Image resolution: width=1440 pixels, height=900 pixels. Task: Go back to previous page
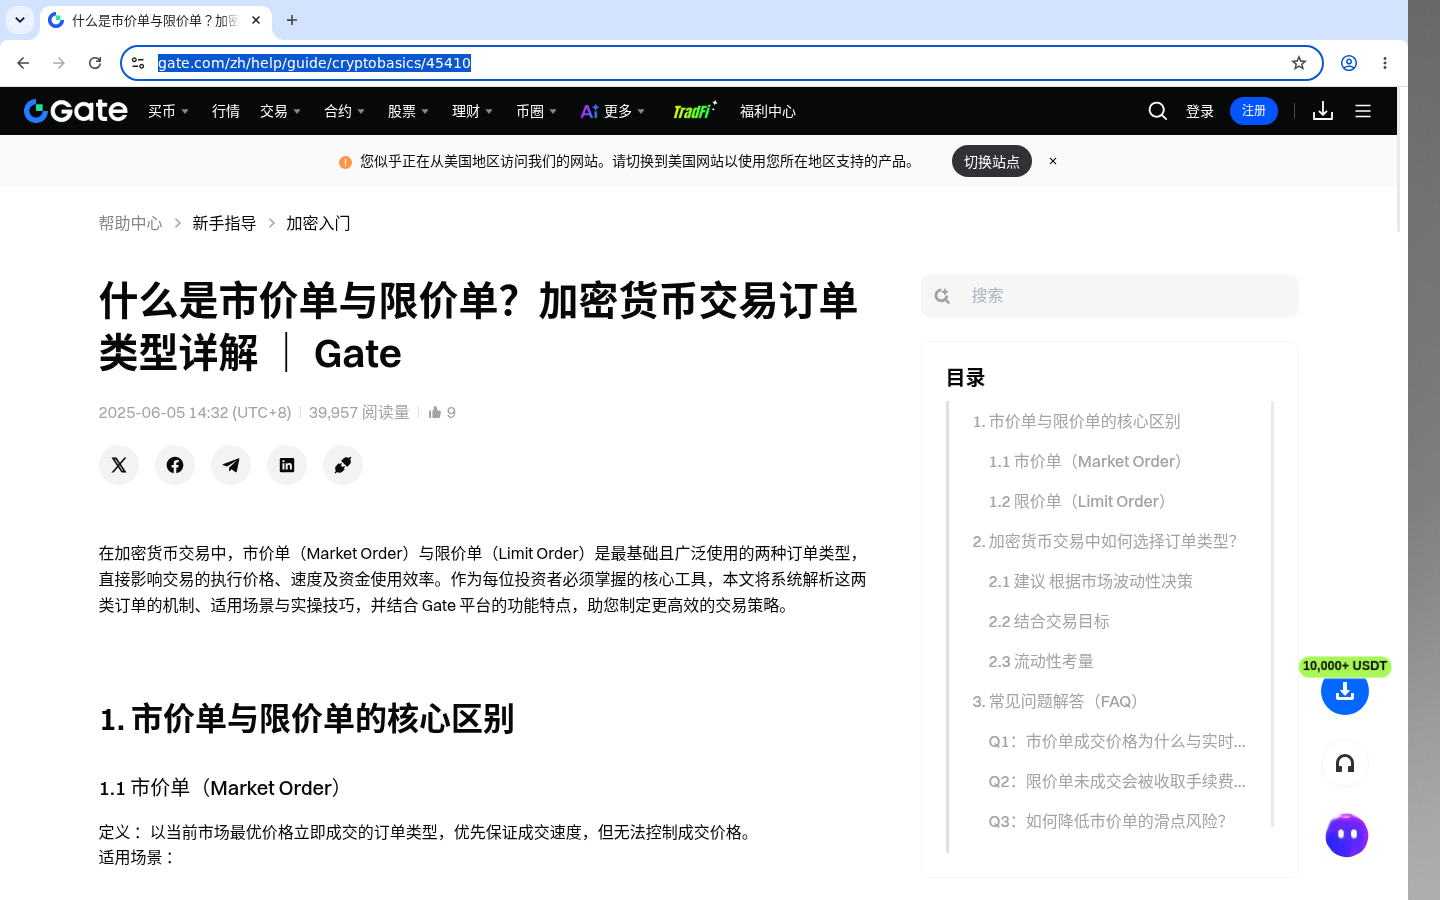pos(23,63)
